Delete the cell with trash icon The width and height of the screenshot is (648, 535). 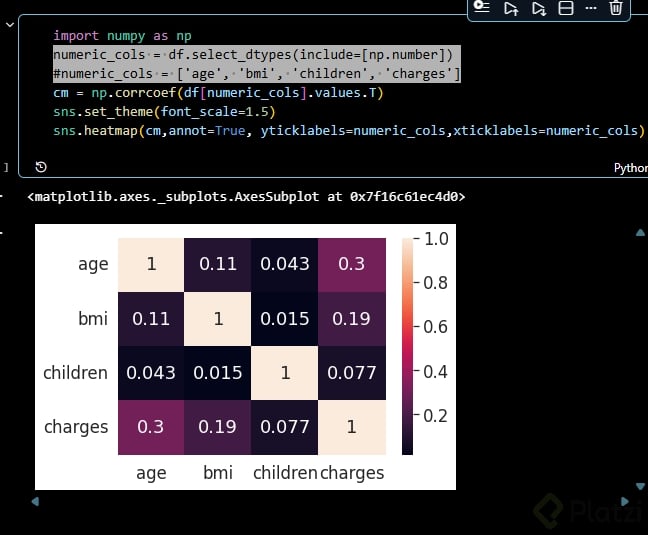point(616,8)
